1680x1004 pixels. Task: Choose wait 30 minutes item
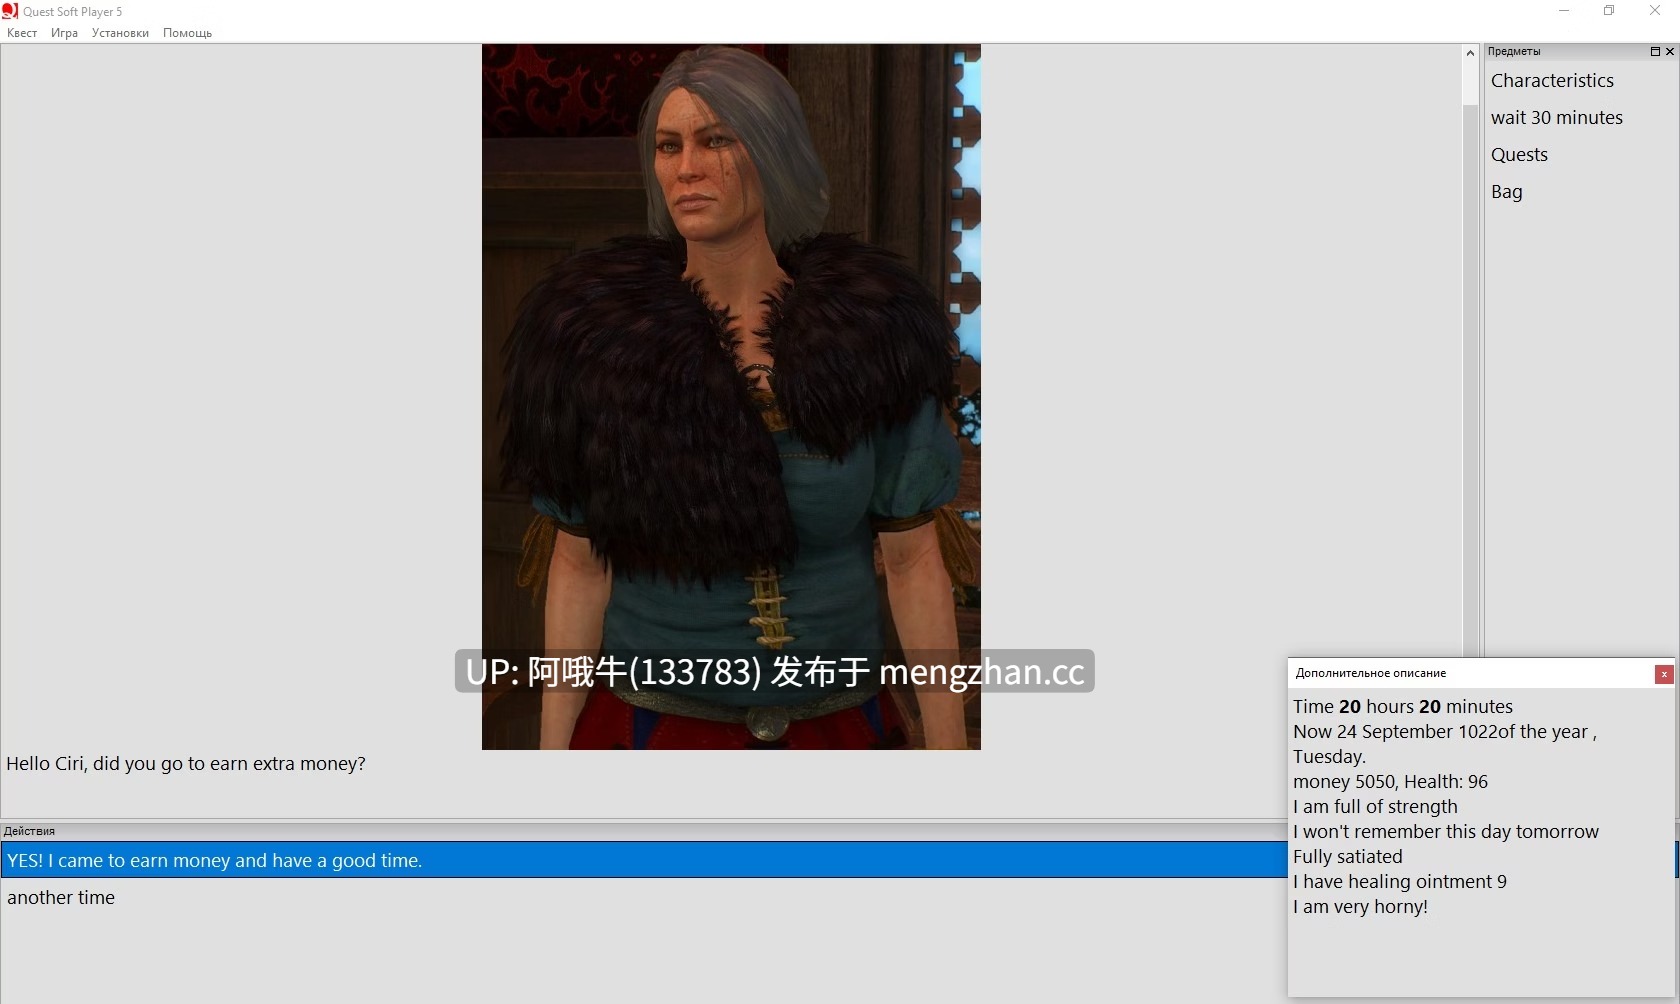click(1556, 118)
